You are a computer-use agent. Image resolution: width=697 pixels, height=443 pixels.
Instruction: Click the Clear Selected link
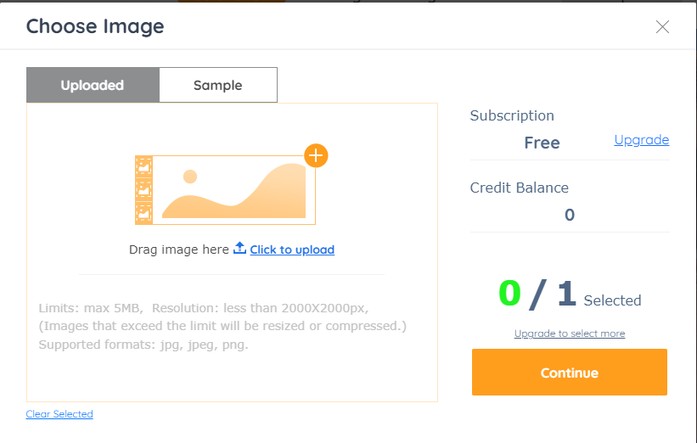coord(60,414)
